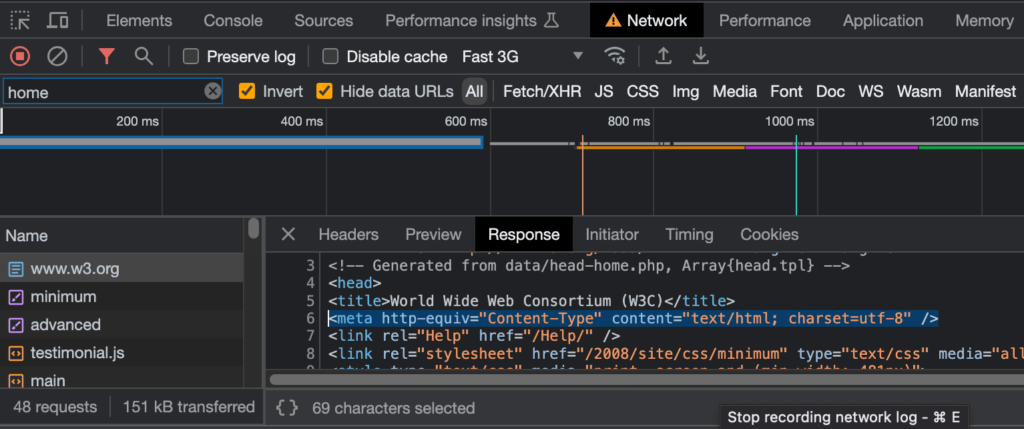Clear the filter text with X icon
Image resolution: width=1024 pixels, height=429 pixels.
pos(212,91)
